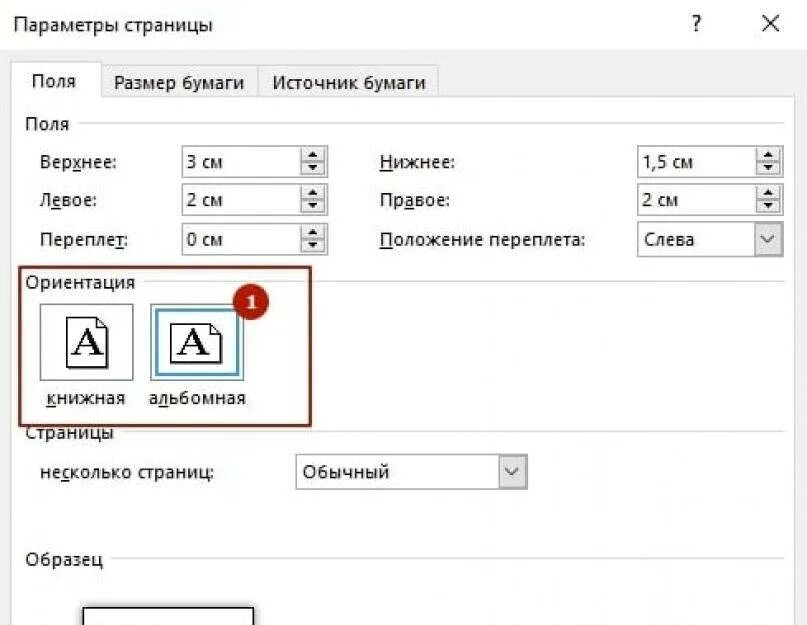Select the книжная portrait orientation icon

(86, 342)
